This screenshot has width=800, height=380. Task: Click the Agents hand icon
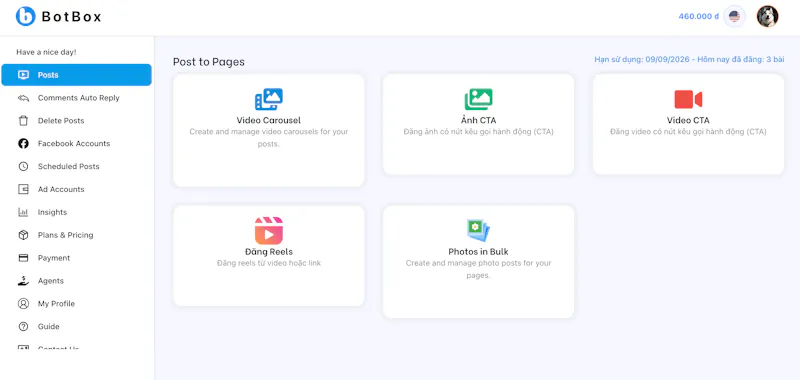click(x=23, y=281)
